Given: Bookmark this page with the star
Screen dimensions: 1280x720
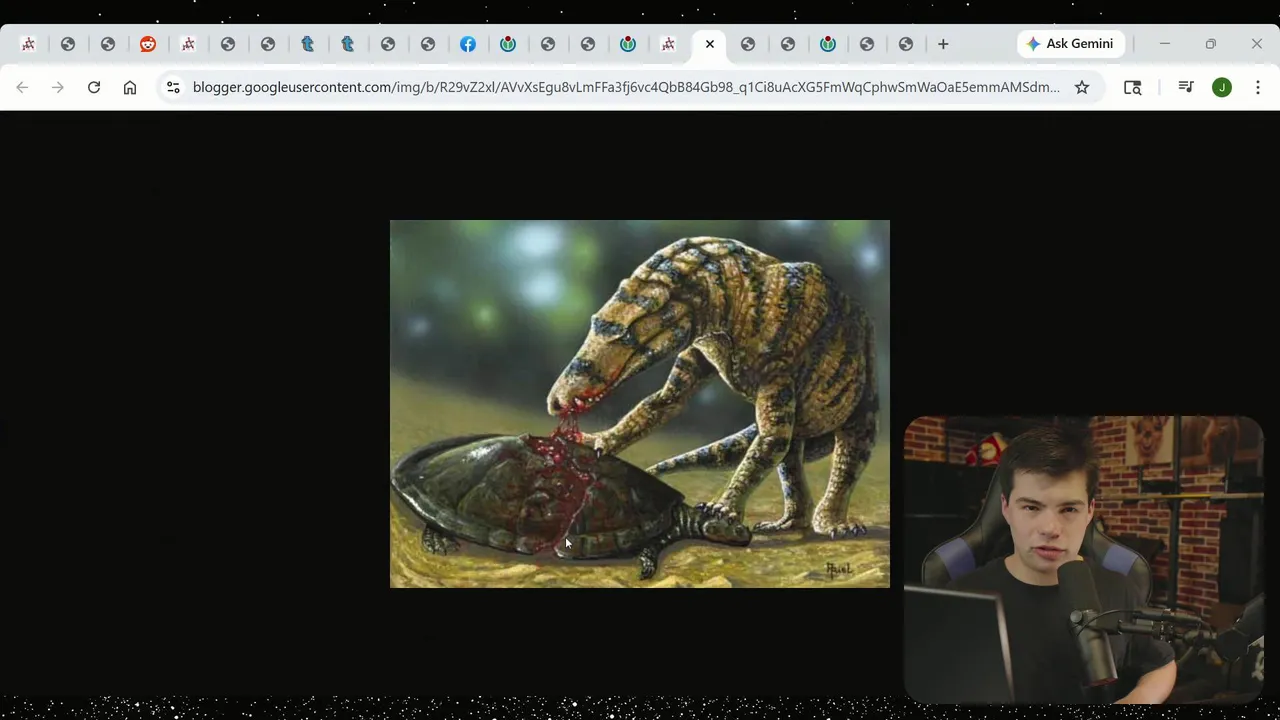Looking at the screenshot, I should tap(1082, 87).
